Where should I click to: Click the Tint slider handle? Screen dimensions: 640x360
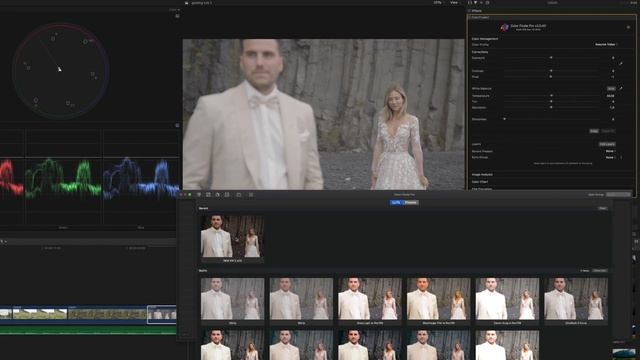(551, 102)
